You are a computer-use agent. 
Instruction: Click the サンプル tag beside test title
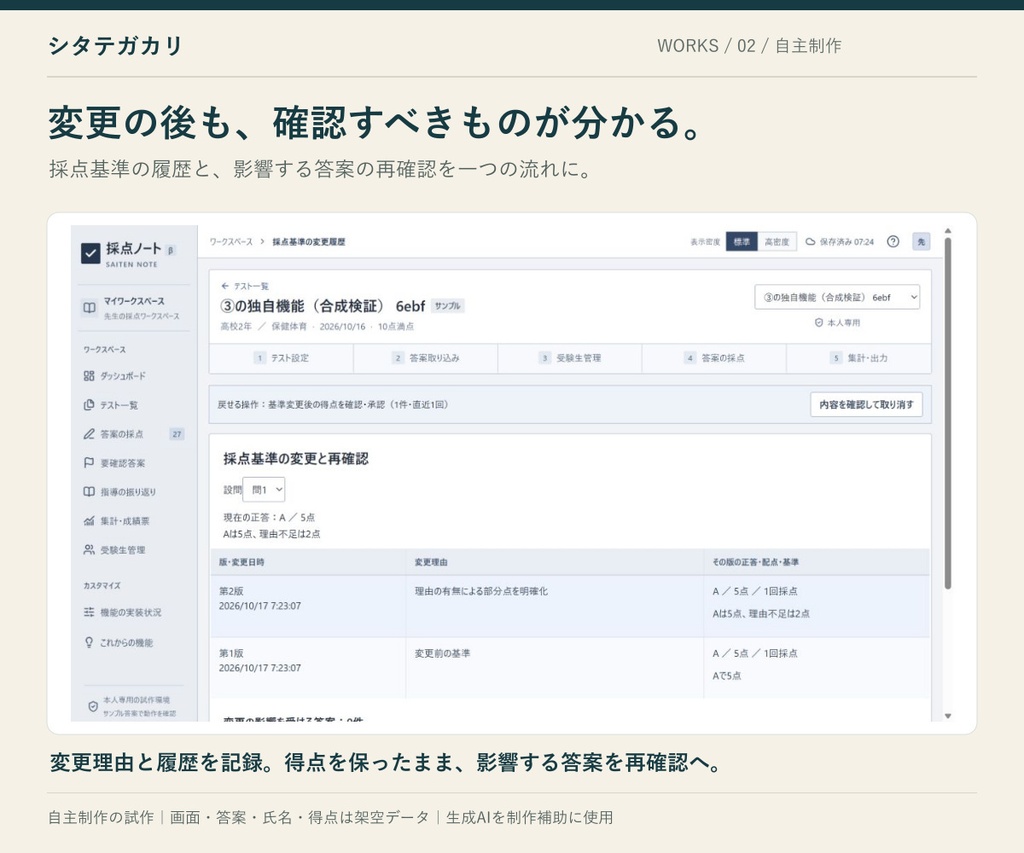(x=447, y=306)
